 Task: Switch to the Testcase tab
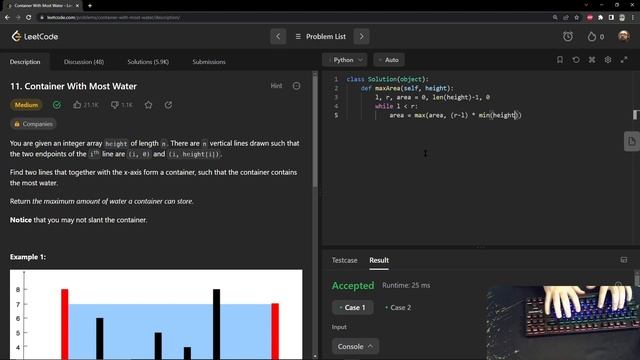tap(344, 260)
